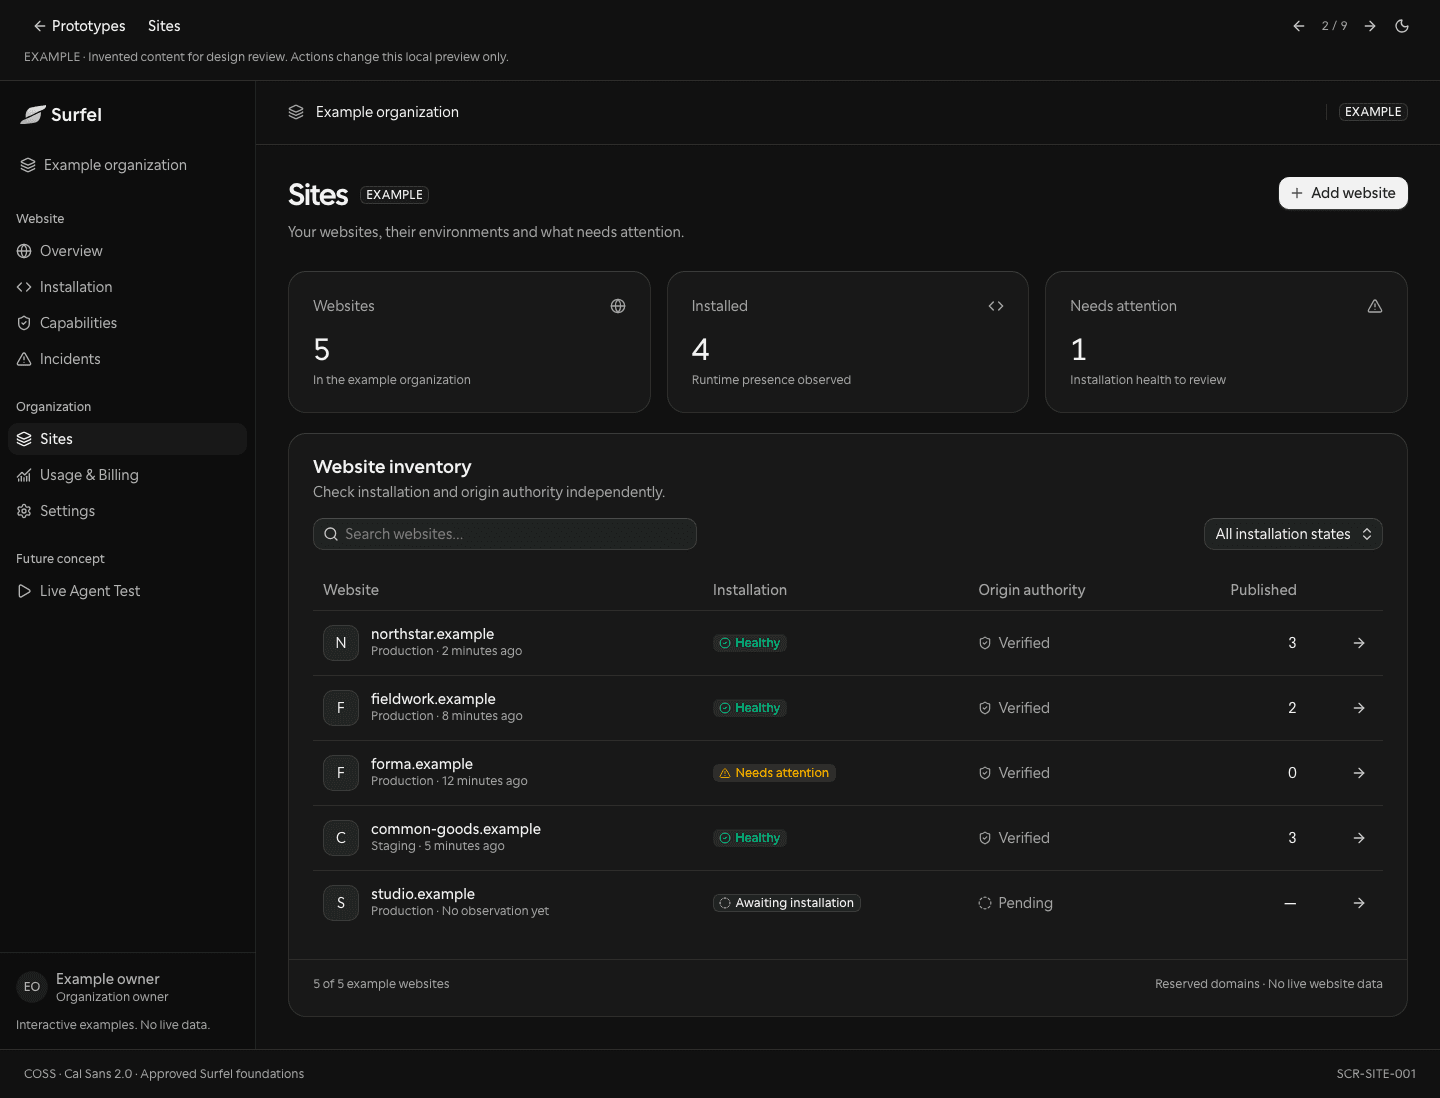1440x1098 pixels.
Task: Click the Installation code icon in sidebar
Action: (x=24, y=287)
